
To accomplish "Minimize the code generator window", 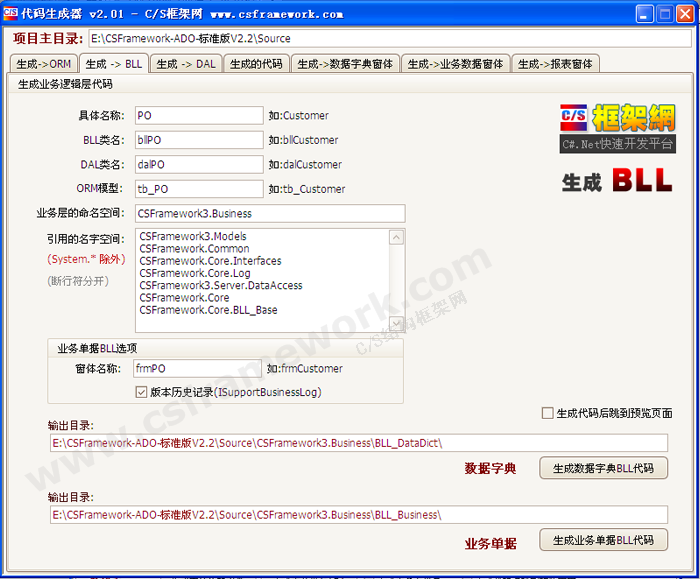I will tap(641, 14).
